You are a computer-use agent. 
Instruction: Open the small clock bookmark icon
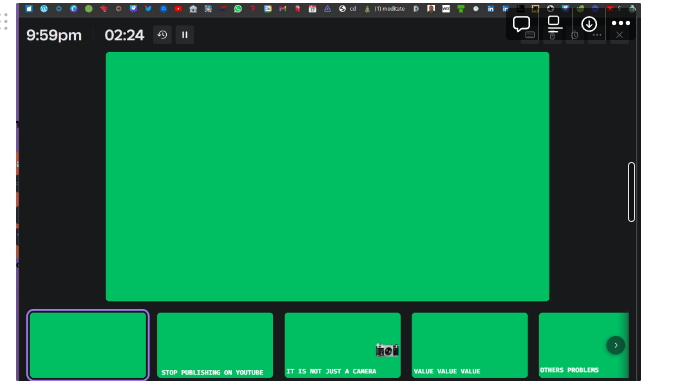coord(476,9)
